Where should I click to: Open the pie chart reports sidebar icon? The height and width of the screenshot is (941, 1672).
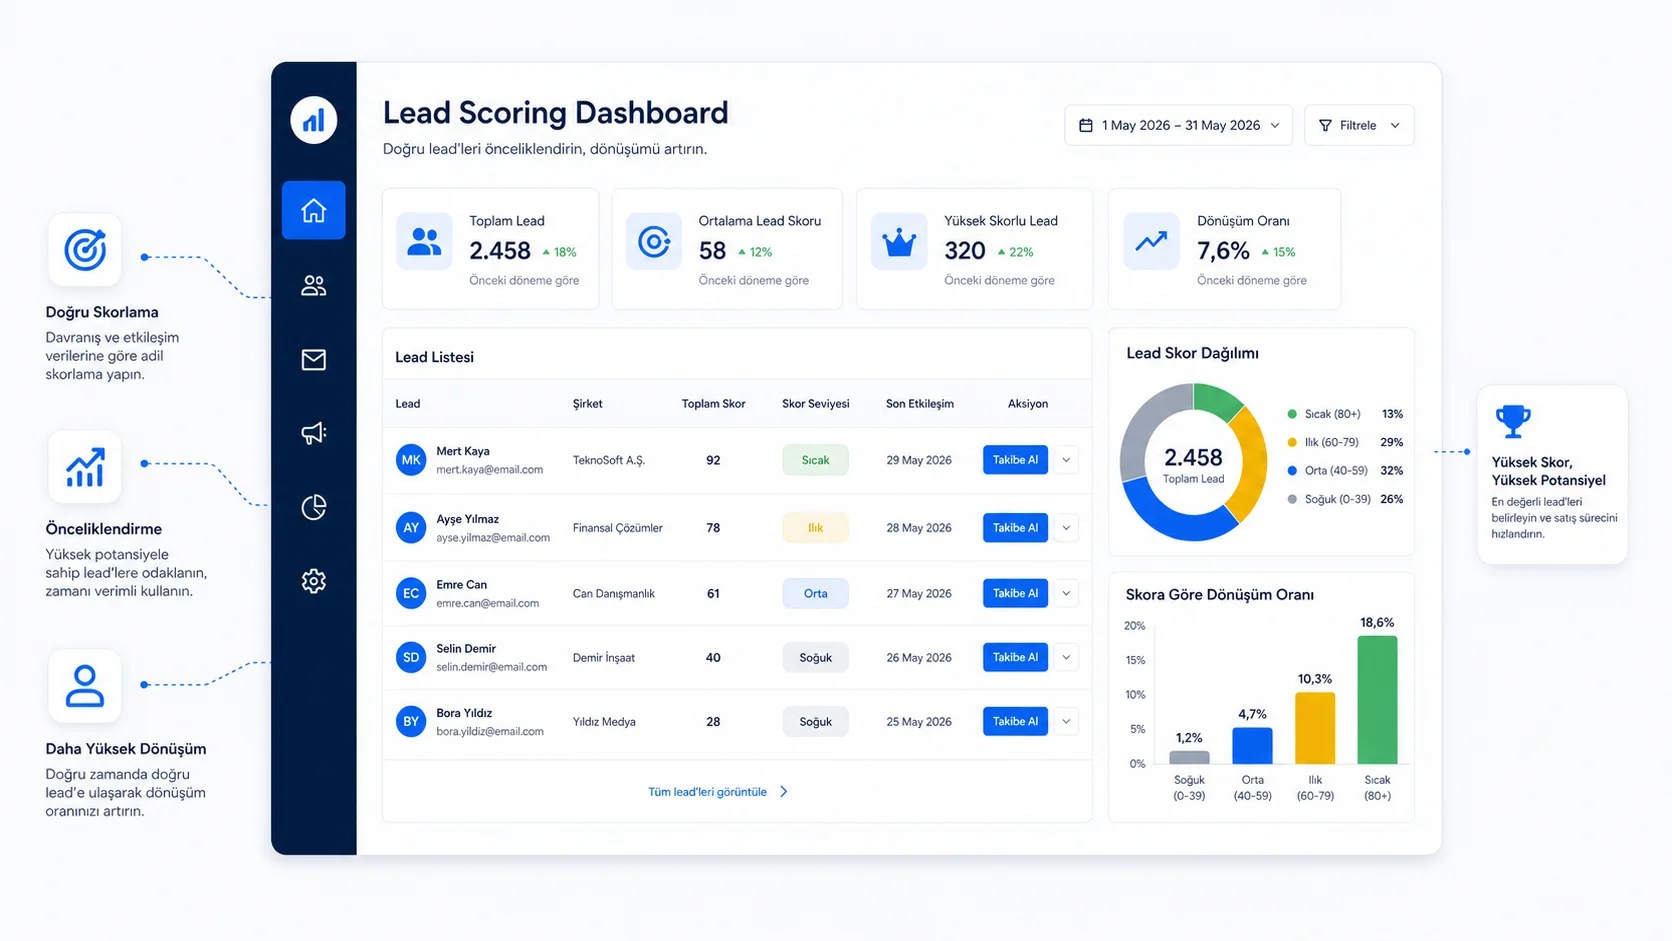(314, 507)
